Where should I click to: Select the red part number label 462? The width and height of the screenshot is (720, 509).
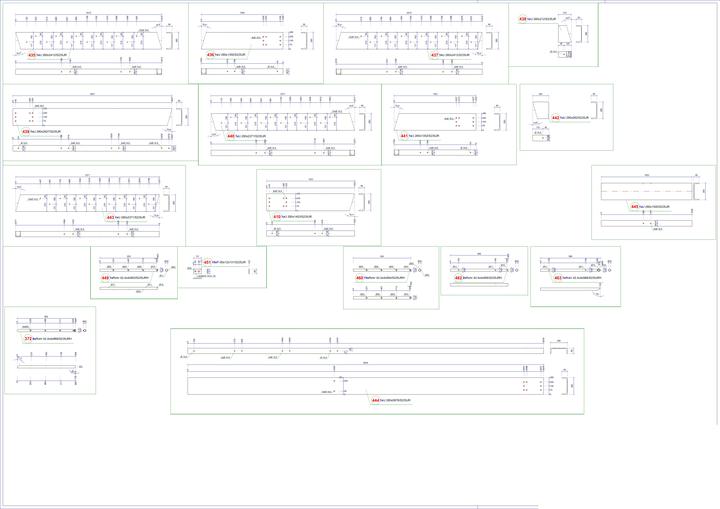tap(458, 278)
